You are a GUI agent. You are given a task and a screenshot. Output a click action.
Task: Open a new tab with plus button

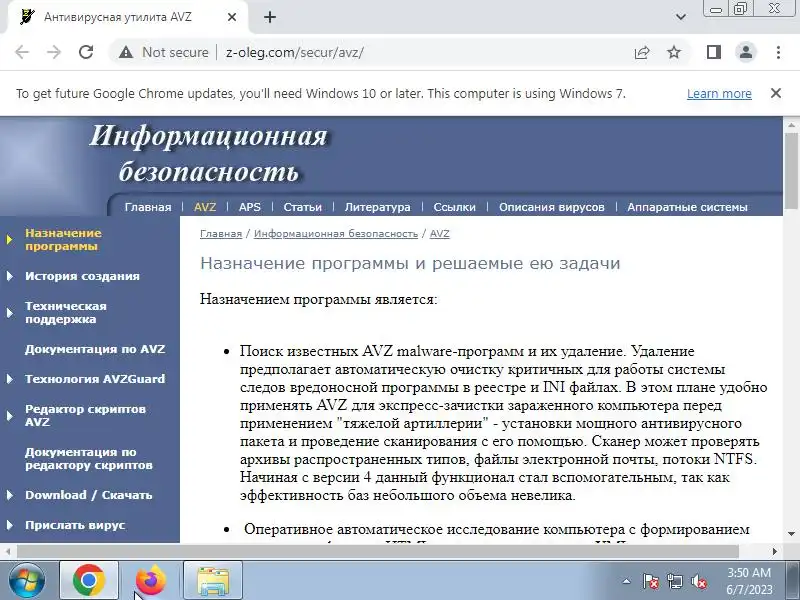(269, 17)
